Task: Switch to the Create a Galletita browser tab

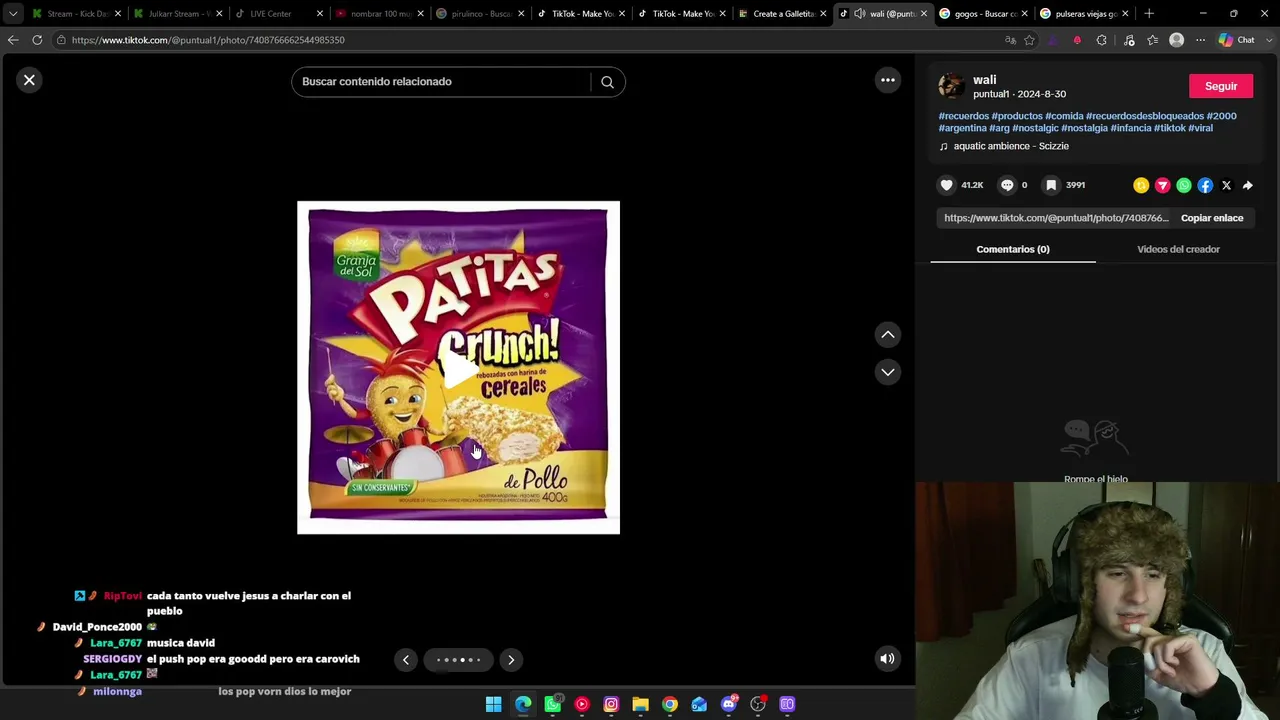Action: click(782, 14)
